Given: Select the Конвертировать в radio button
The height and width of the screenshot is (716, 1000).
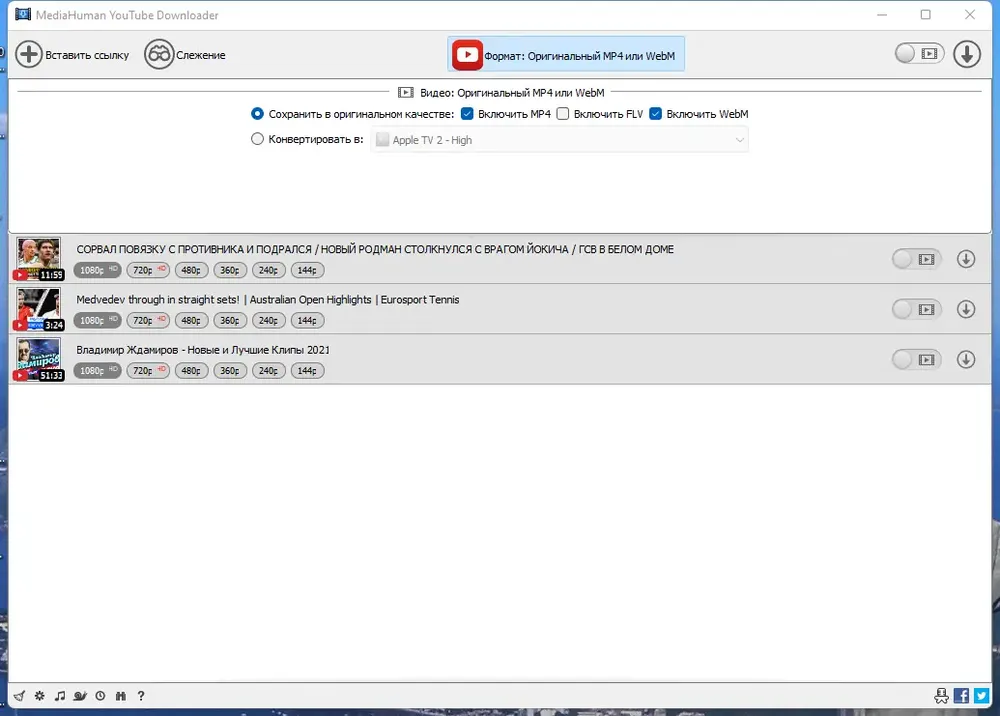Looking at the screenshot, I should click(x=257, y=139).
